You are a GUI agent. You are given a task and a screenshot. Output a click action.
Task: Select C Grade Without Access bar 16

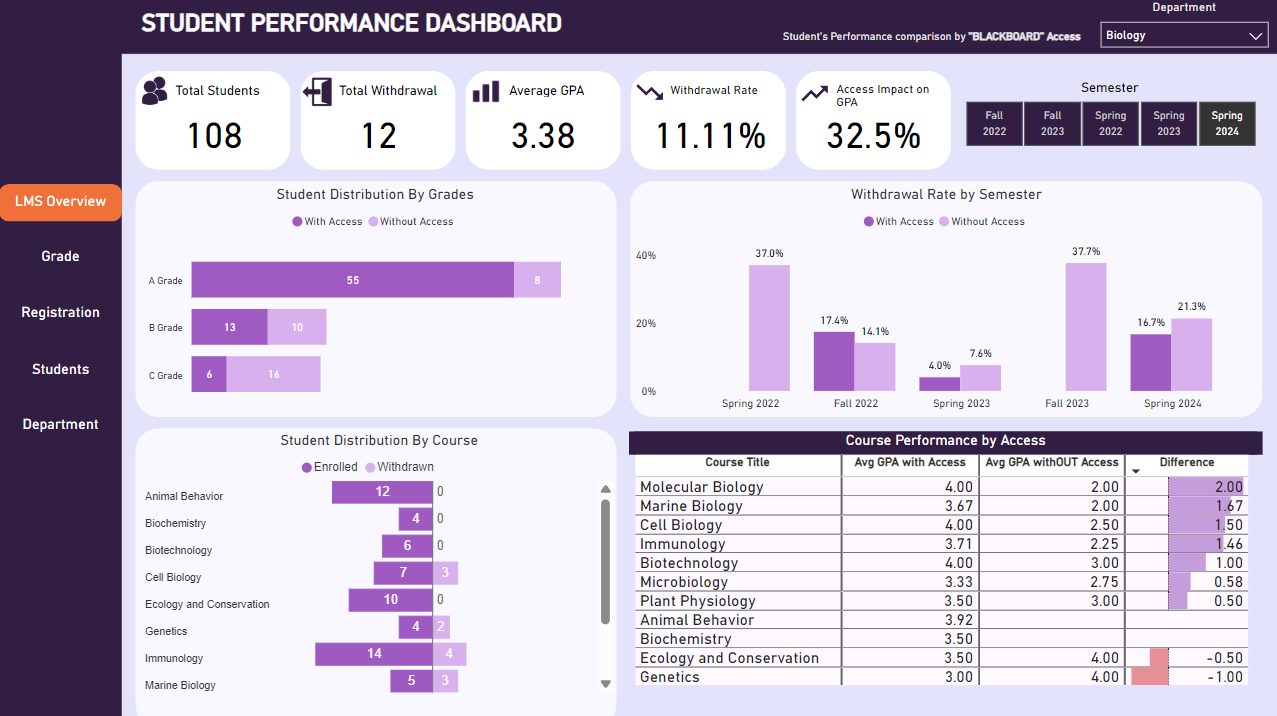(x=274, y=374)
